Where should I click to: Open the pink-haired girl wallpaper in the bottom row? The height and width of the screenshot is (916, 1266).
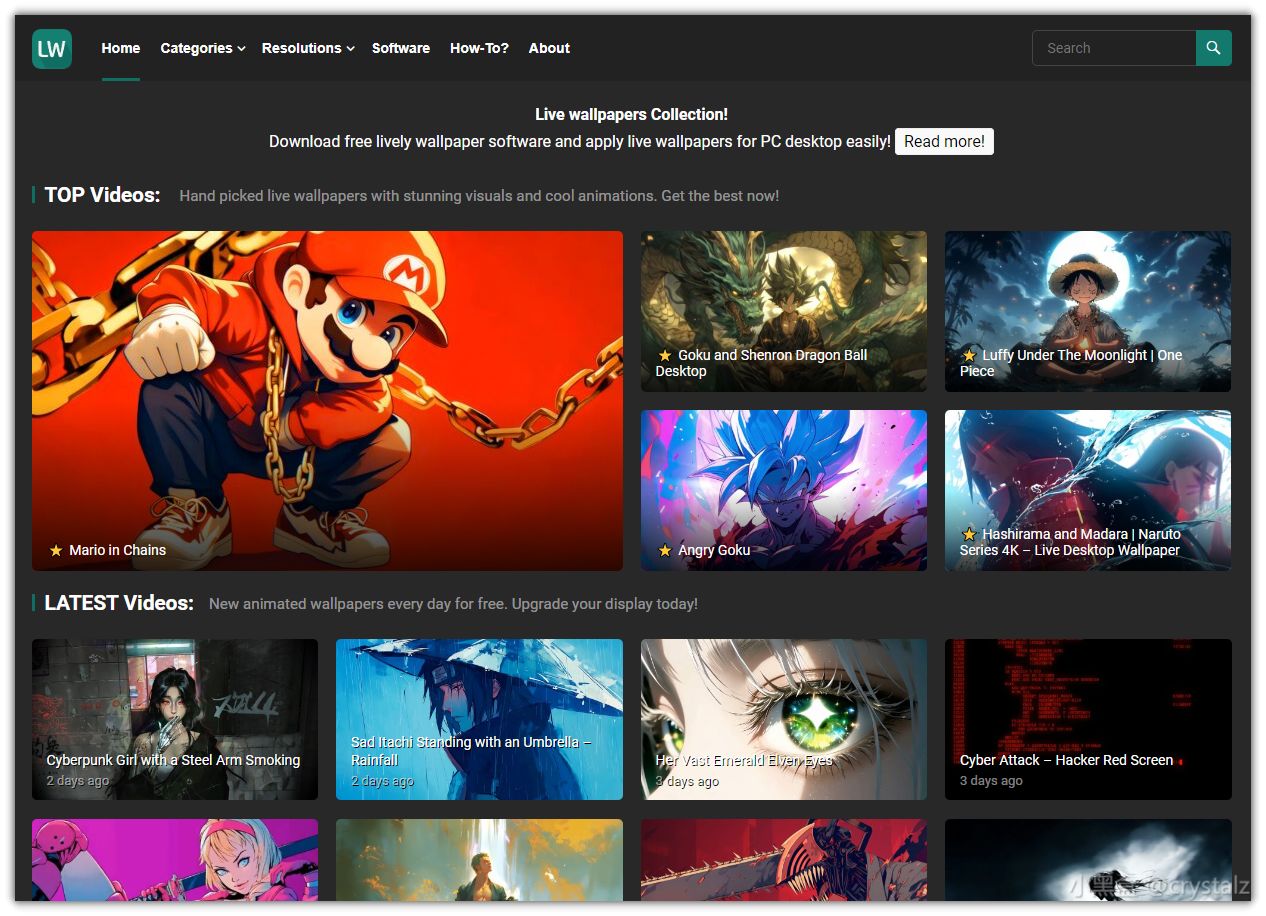point(175,860)
